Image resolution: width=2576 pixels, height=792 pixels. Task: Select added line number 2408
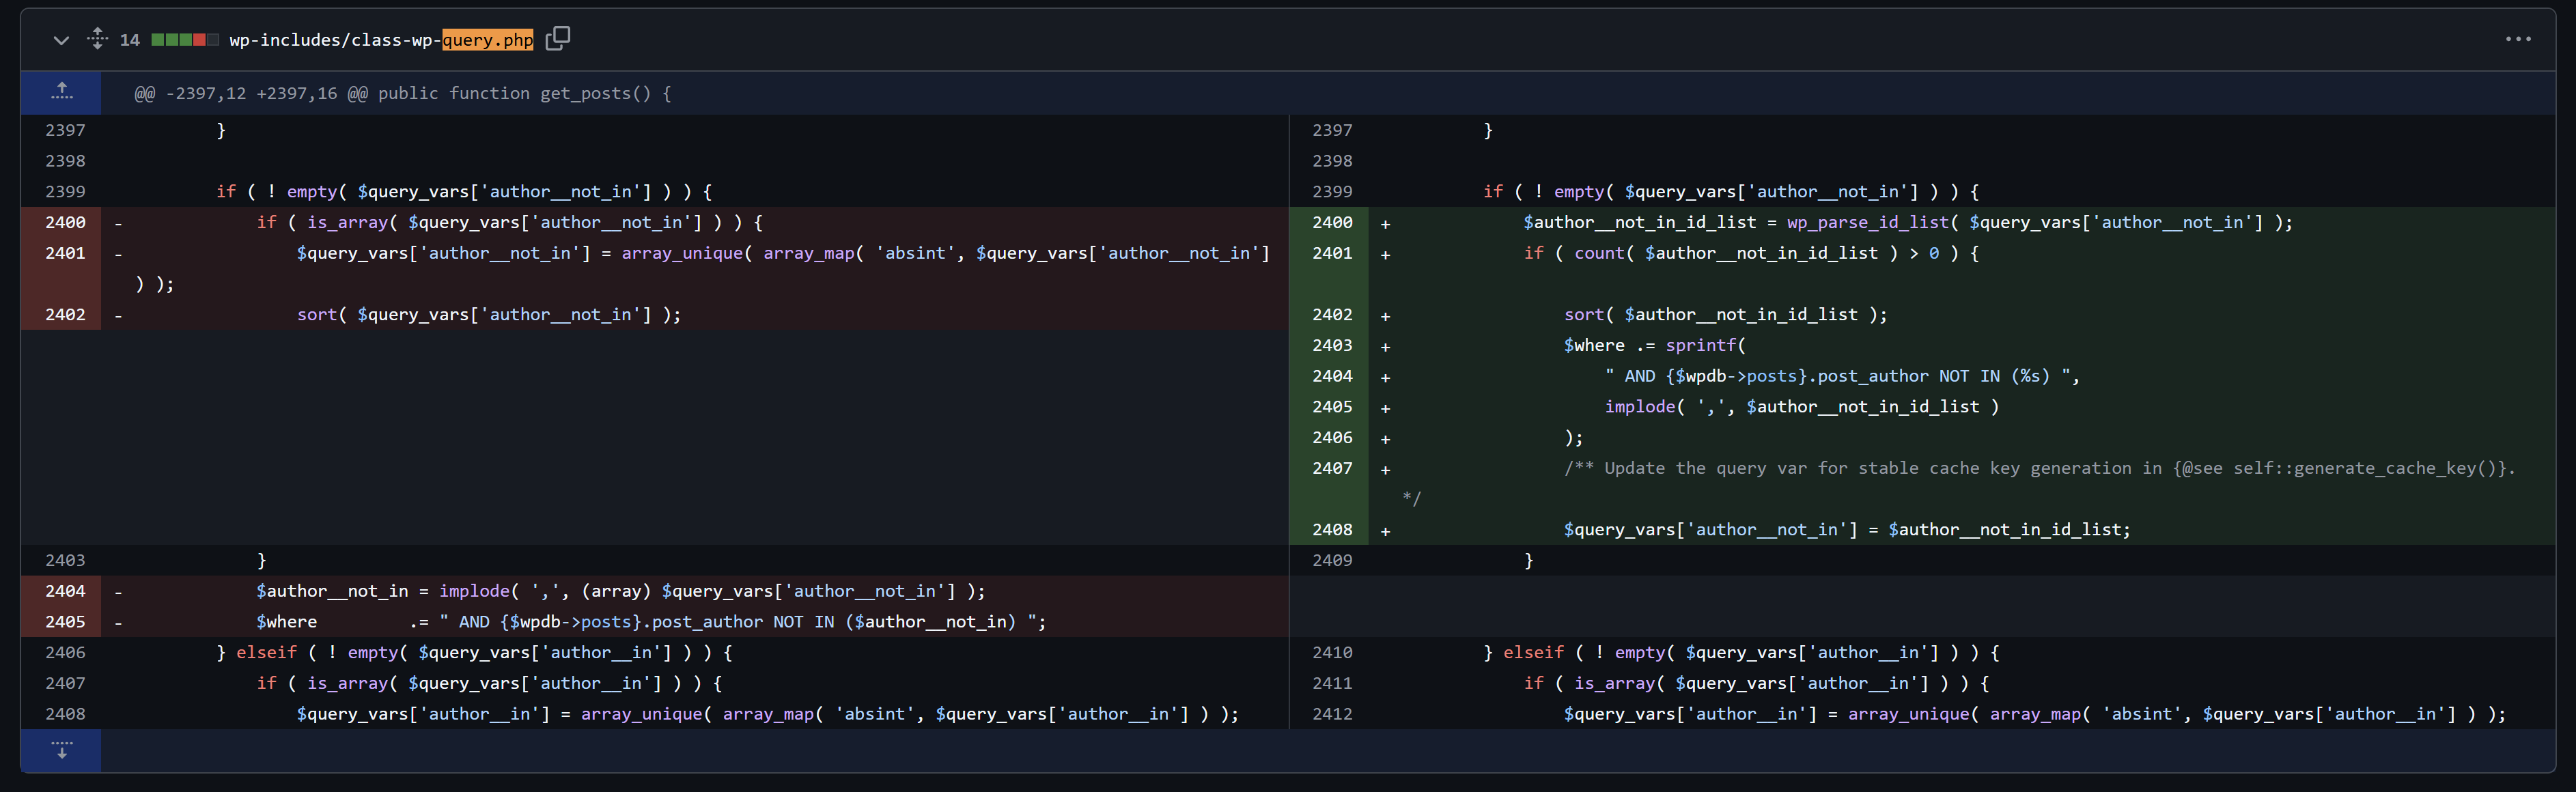(1332, 530)
